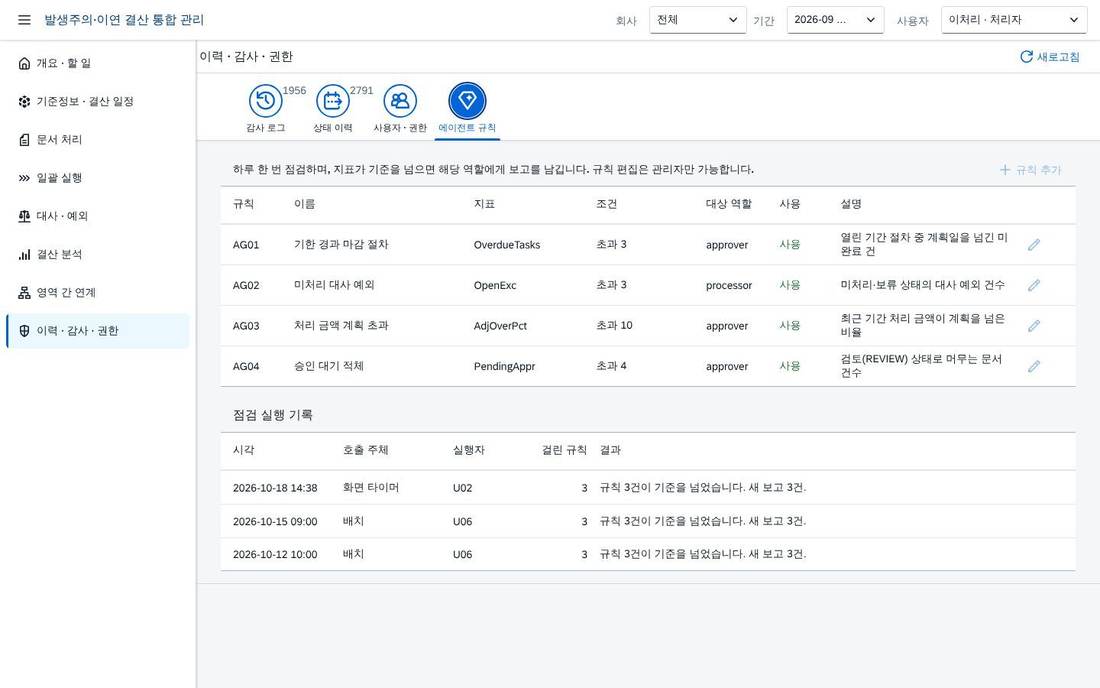Click the plus icon for 규칙 추가
This screenshot has width=1100, height=688.
click(1005, 170)
